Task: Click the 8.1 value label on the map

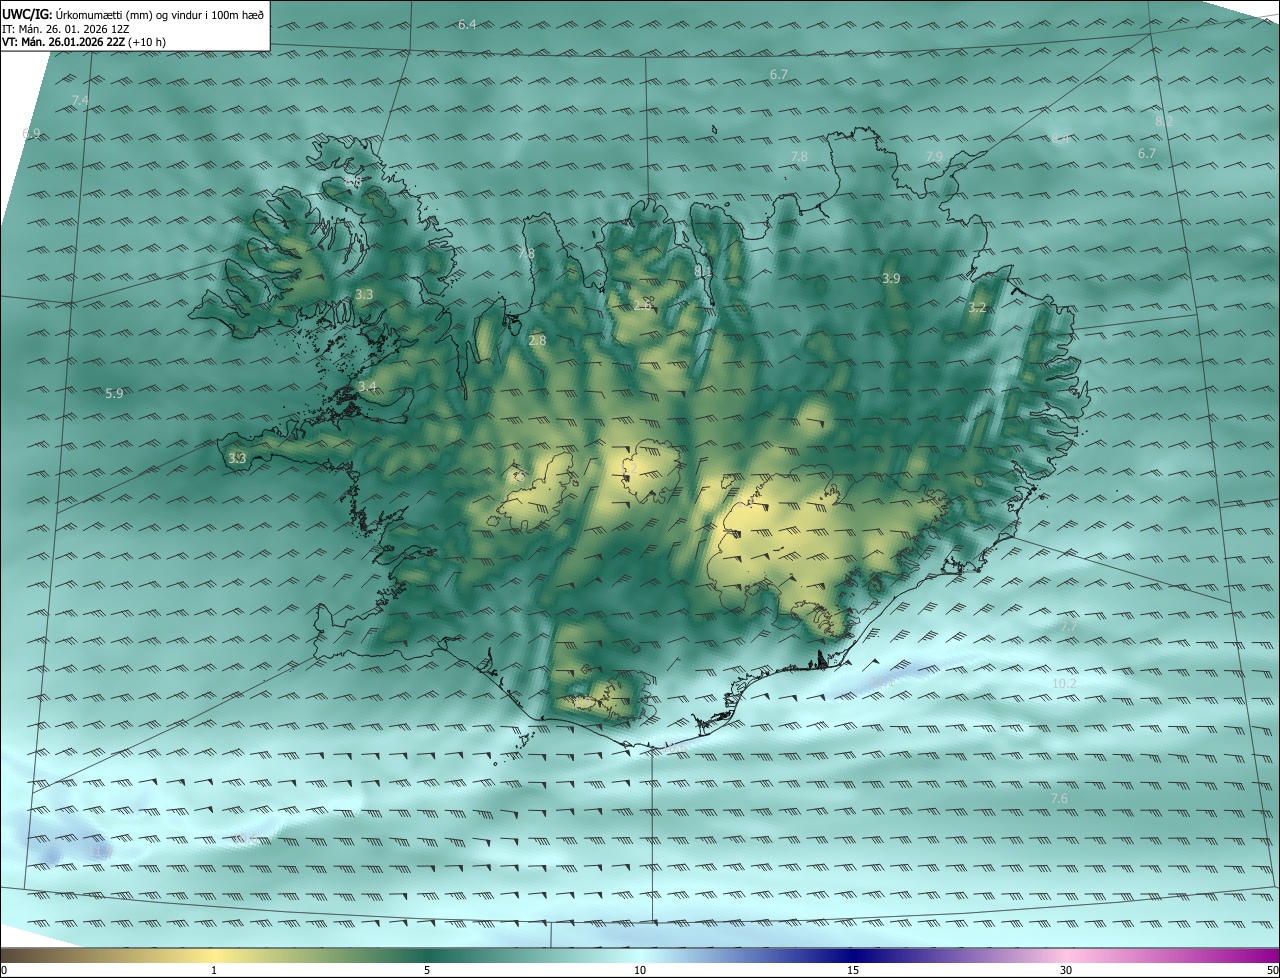Action: pyautogui.click(x=703, y=271)
